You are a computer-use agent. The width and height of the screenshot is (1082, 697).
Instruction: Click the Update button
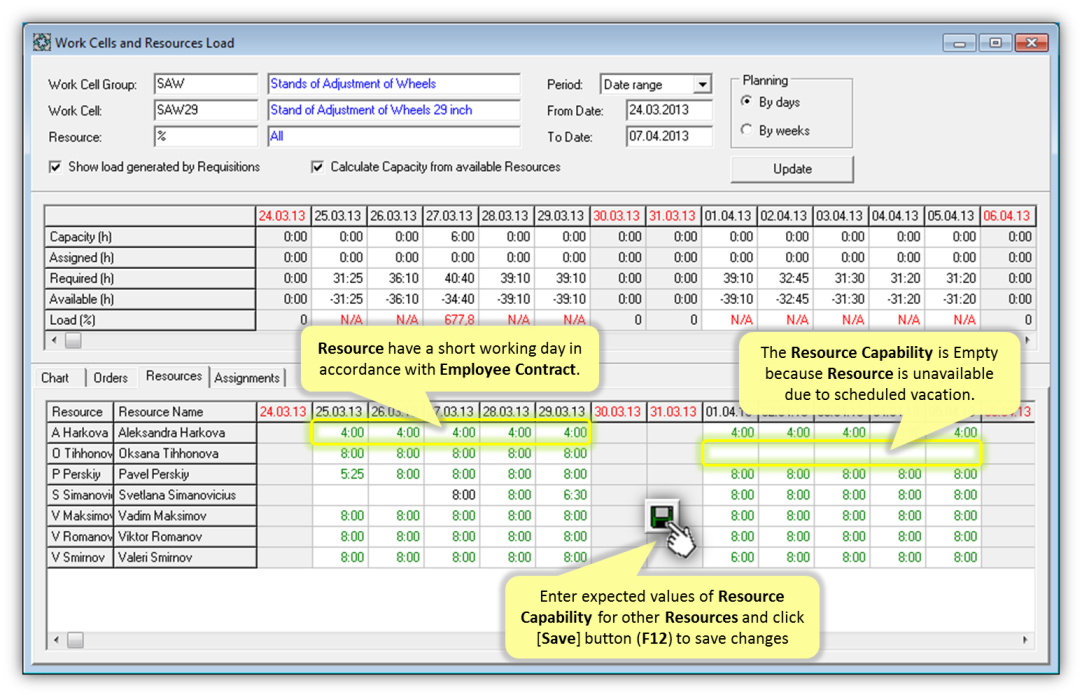tap(792, 169)
